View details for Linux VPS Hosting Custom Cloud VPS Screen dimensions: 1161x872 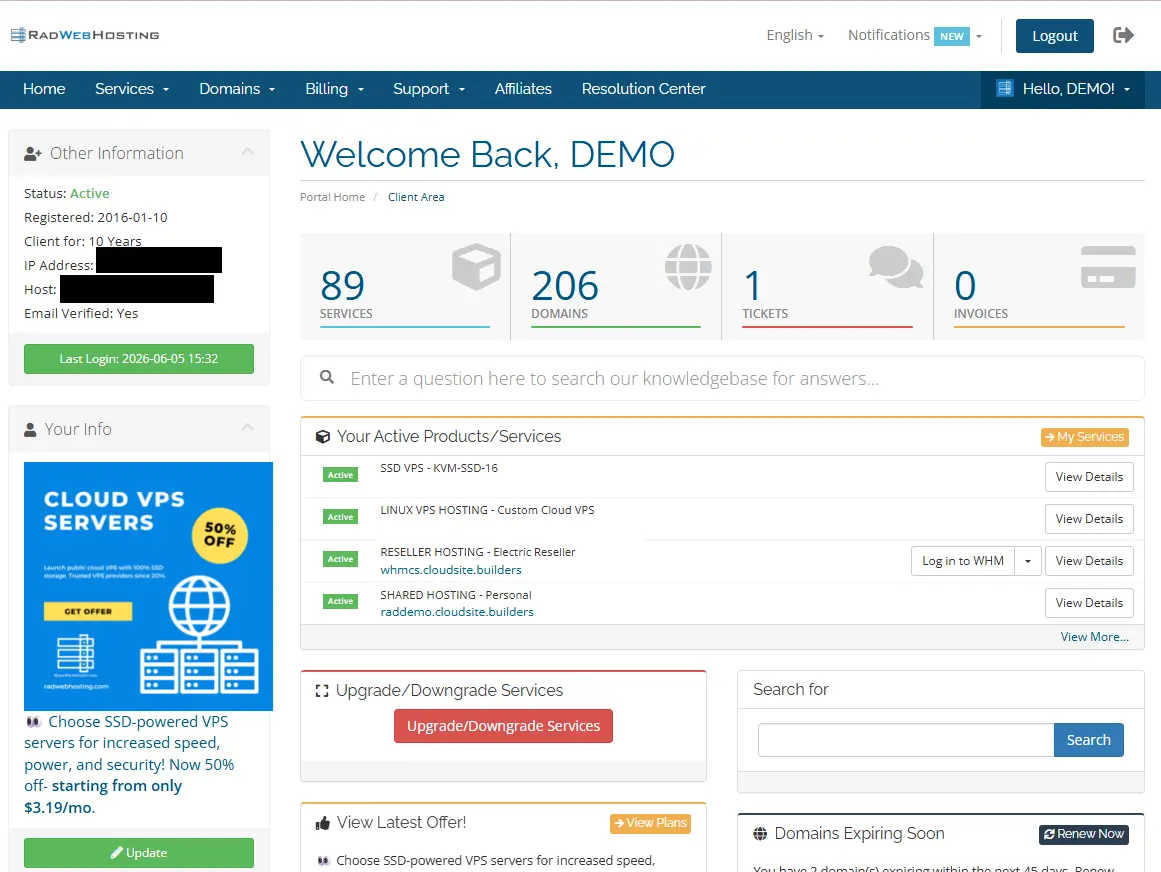1089,519
